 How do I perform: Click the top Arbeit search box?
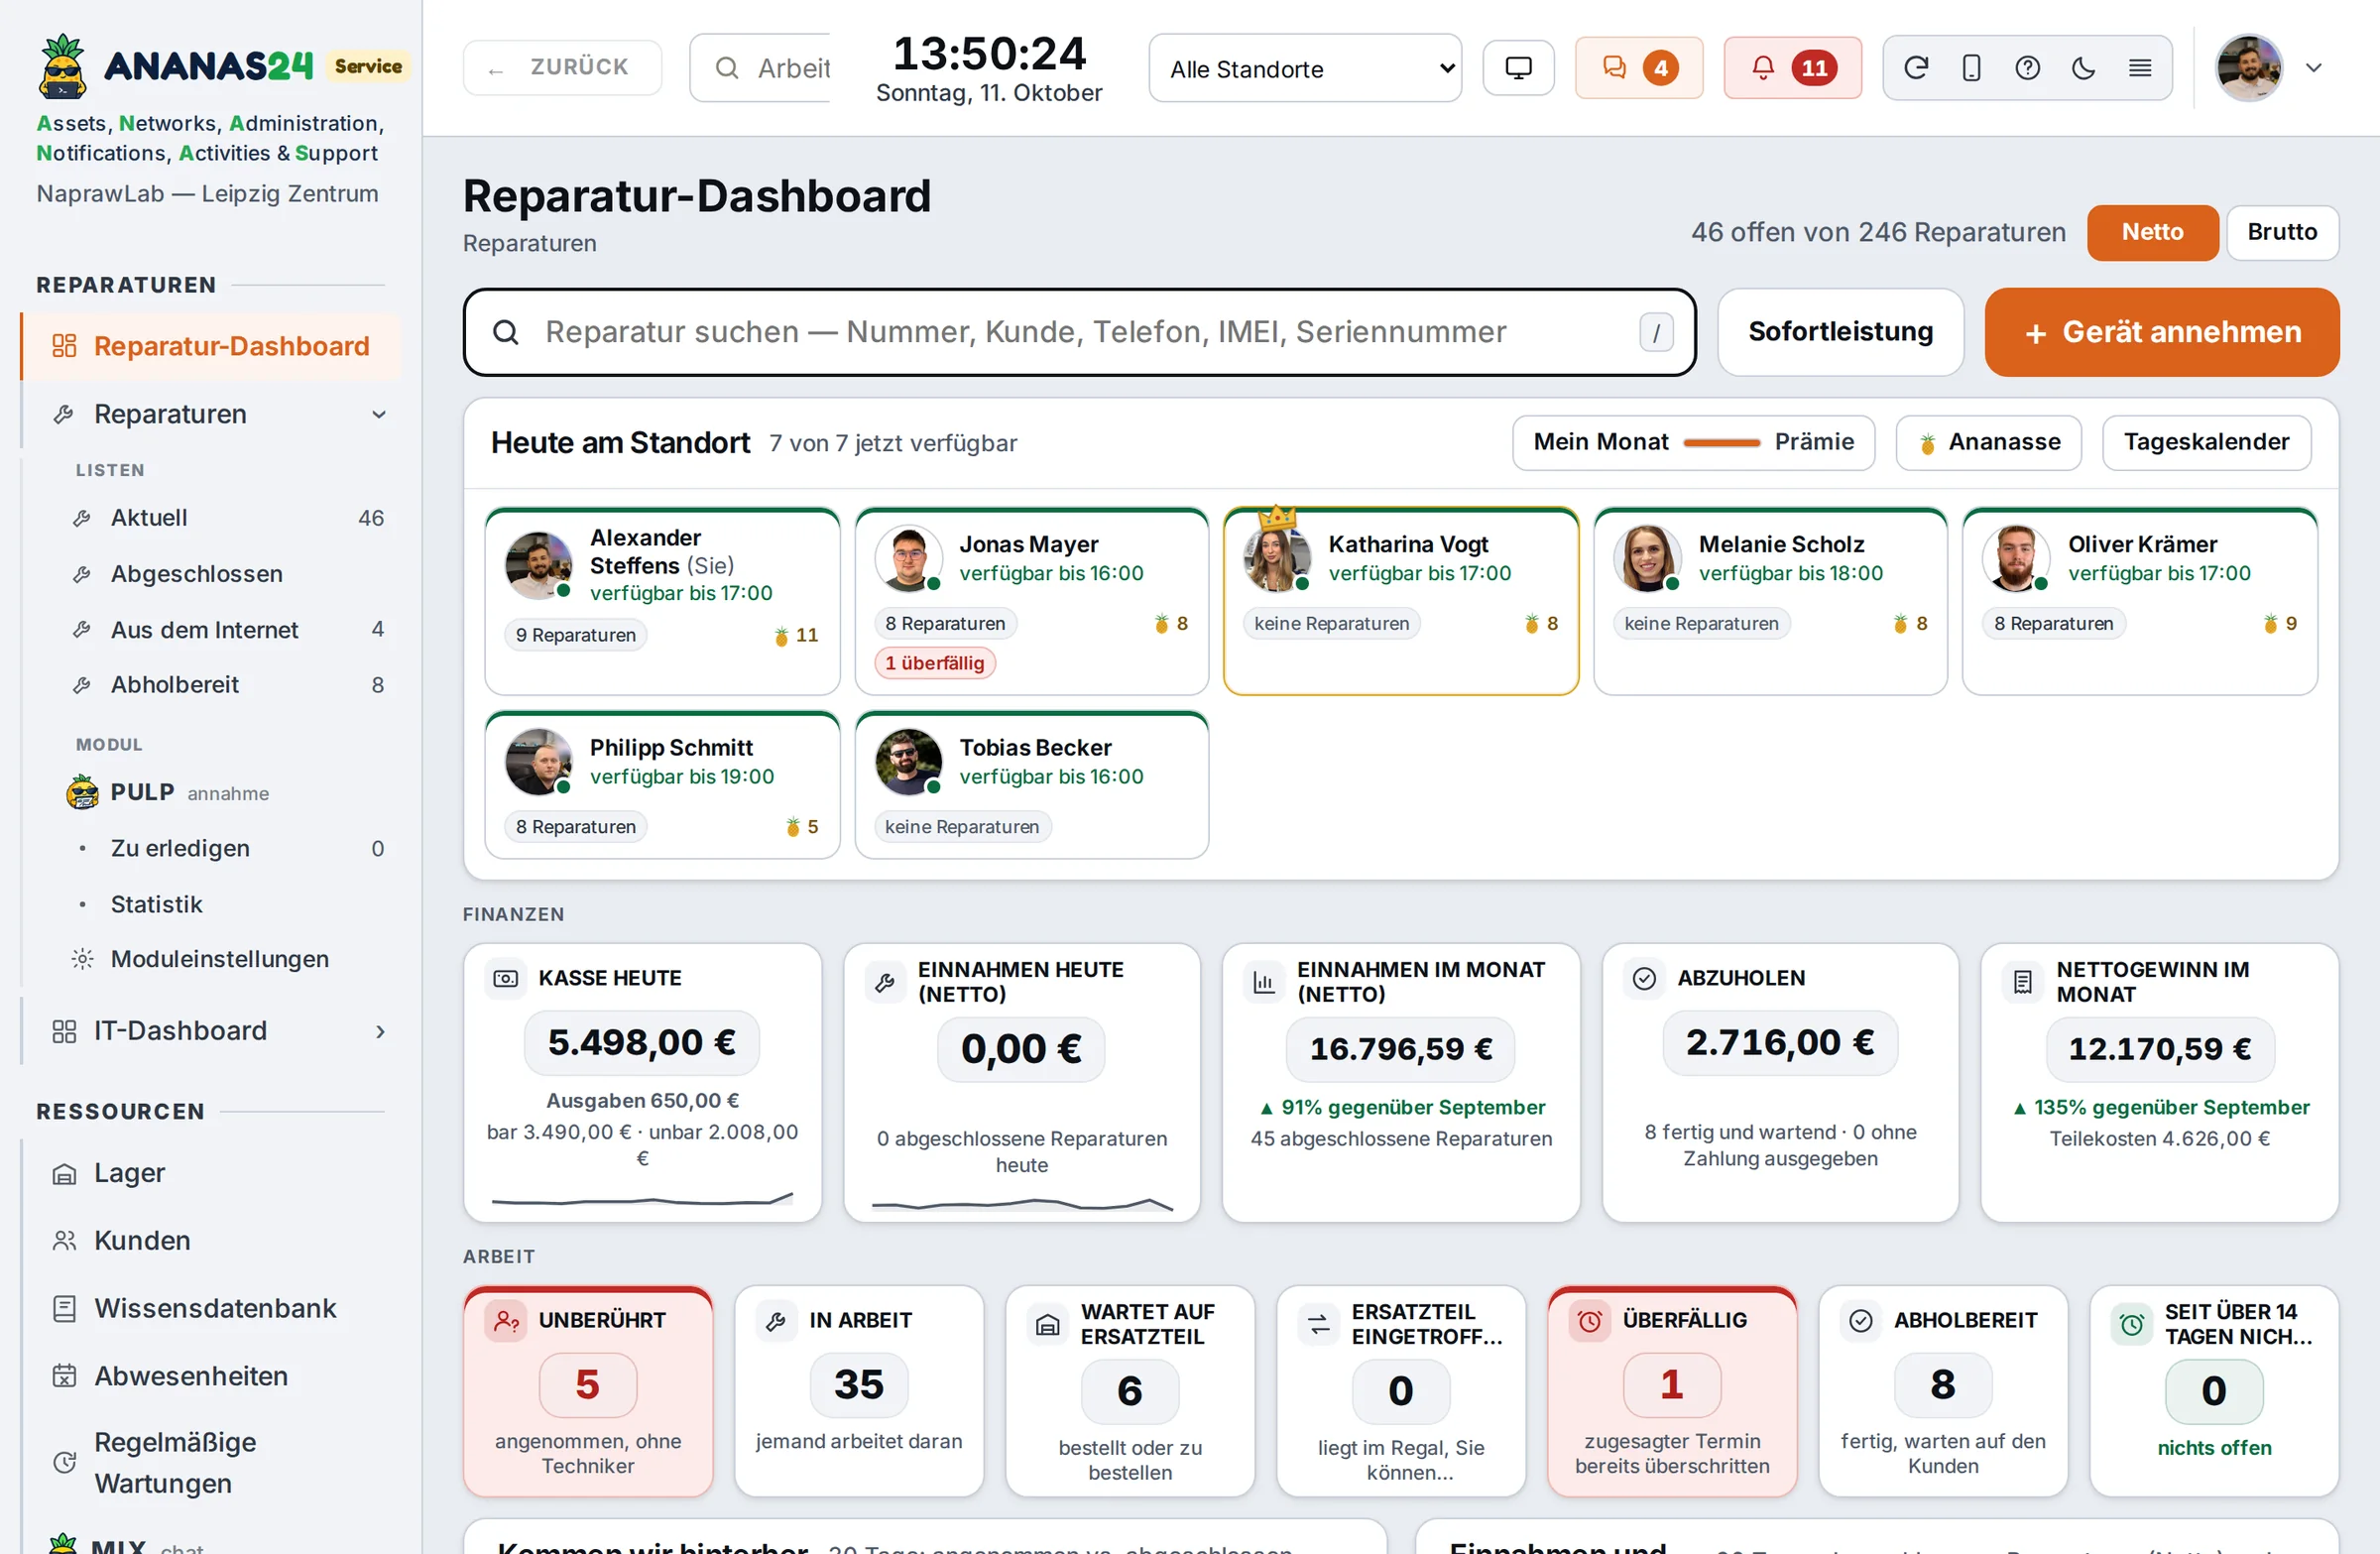point(760,68)
